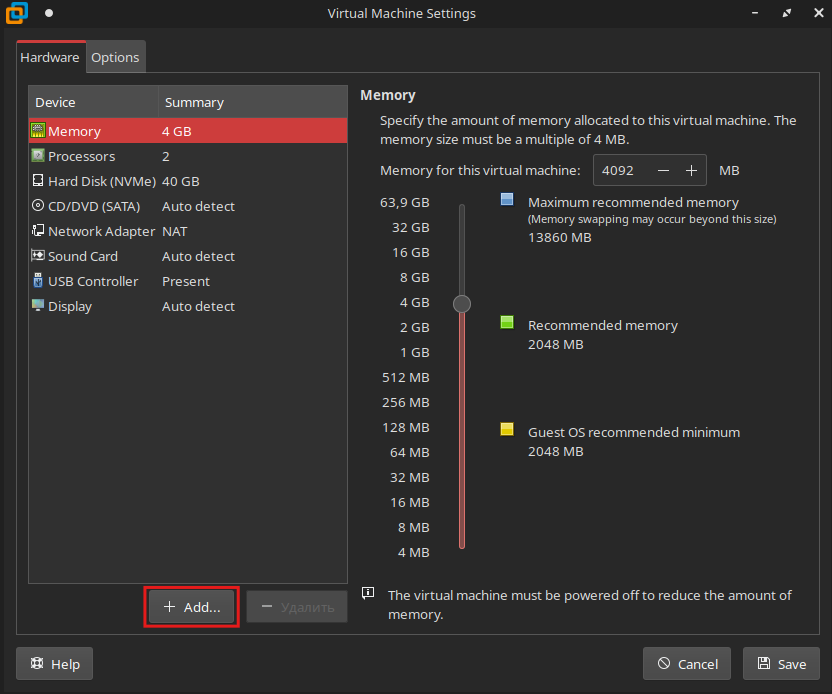832x694 pixels.
Task: Click the CD/DVD (SATA) disc icon
Action: point(38,206)
